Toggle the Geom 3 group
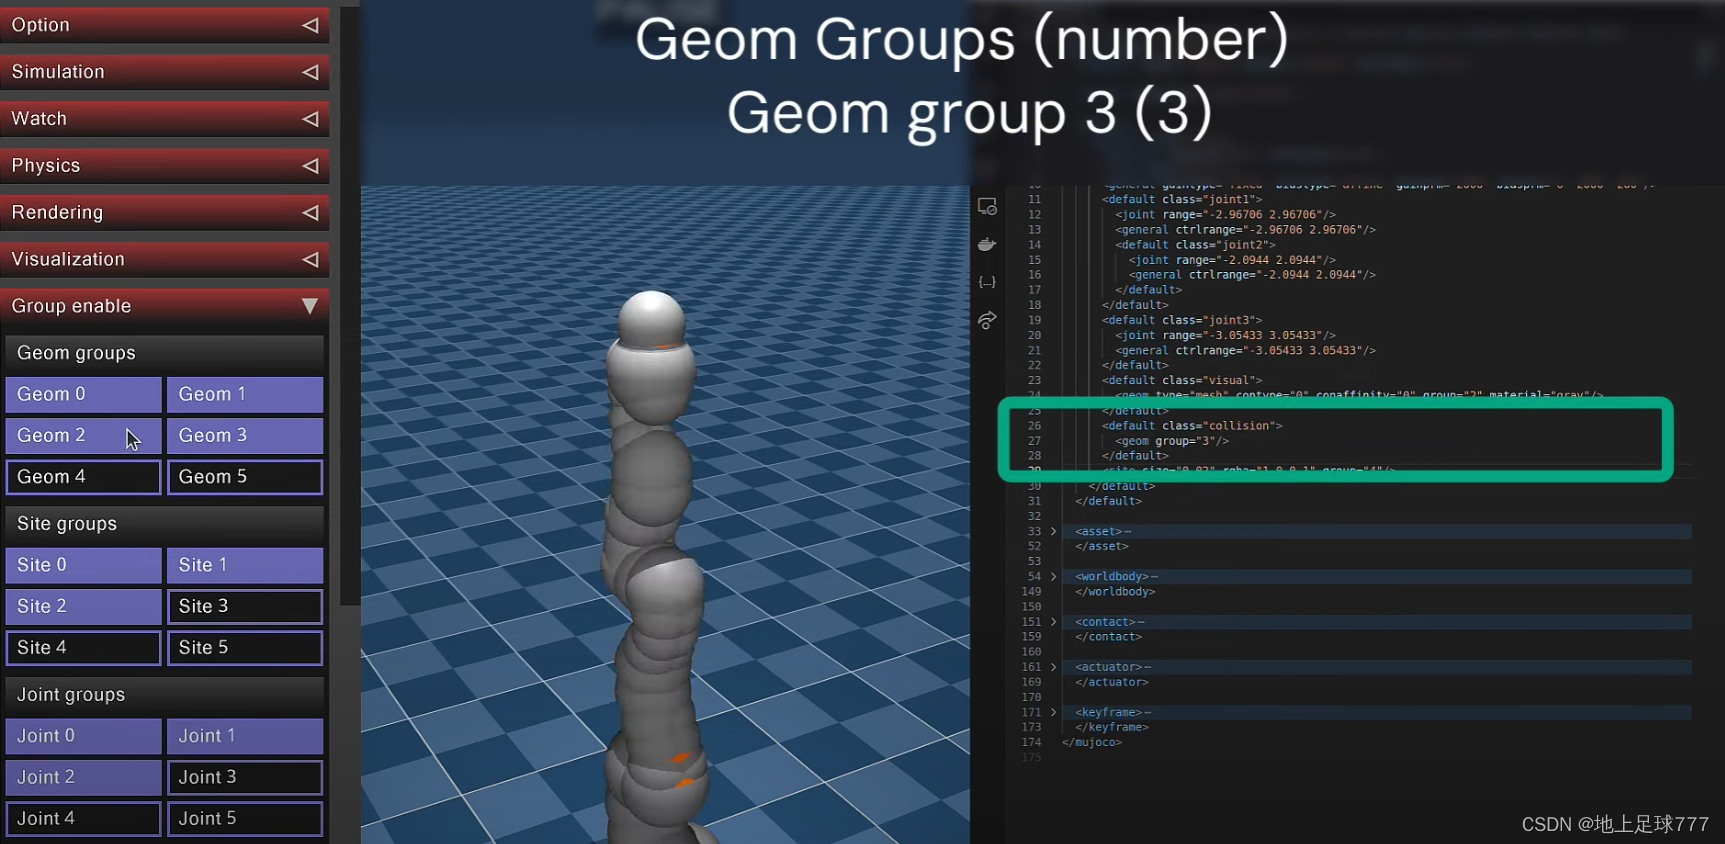The height and width of the screenshot is (844, 1725). coord(245,436)
